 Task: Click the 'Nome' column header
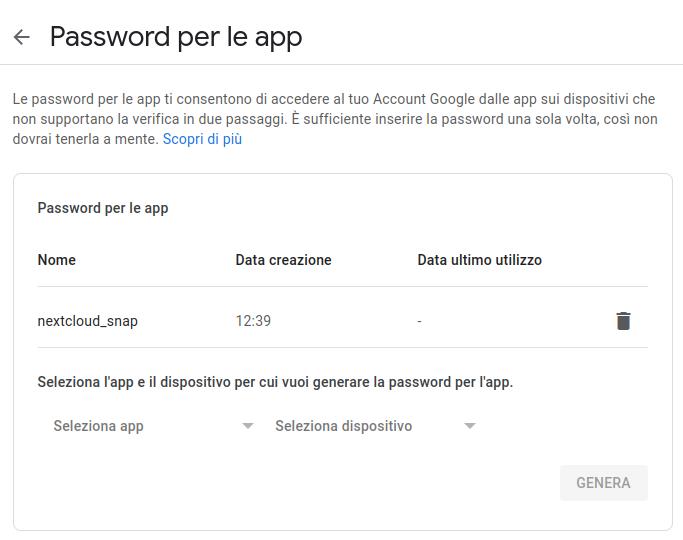pyautogui.click(x=57, y=260)
